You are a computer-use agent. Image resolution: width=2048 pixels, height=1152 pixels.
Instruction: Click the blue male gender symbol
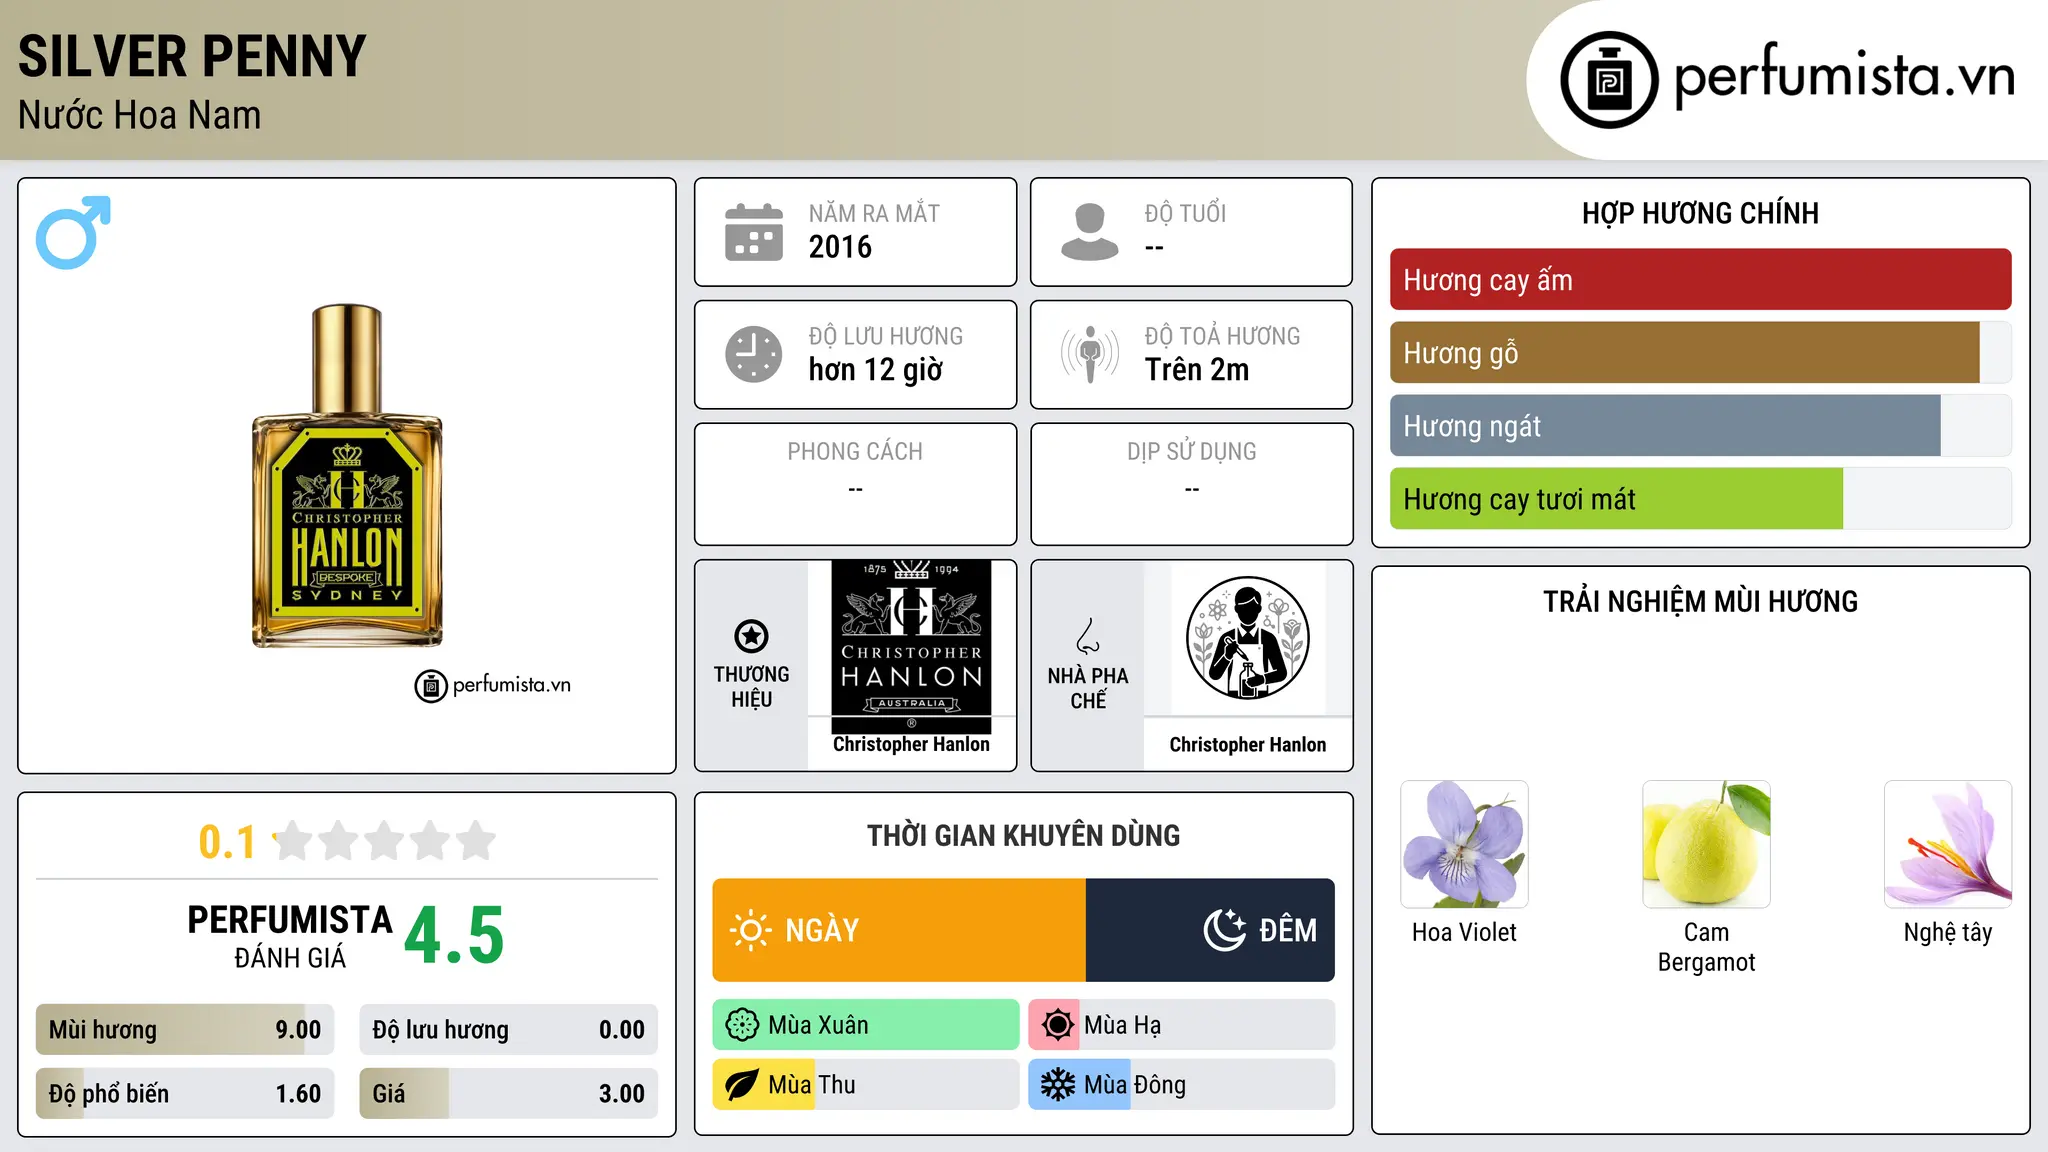point(73,232)
